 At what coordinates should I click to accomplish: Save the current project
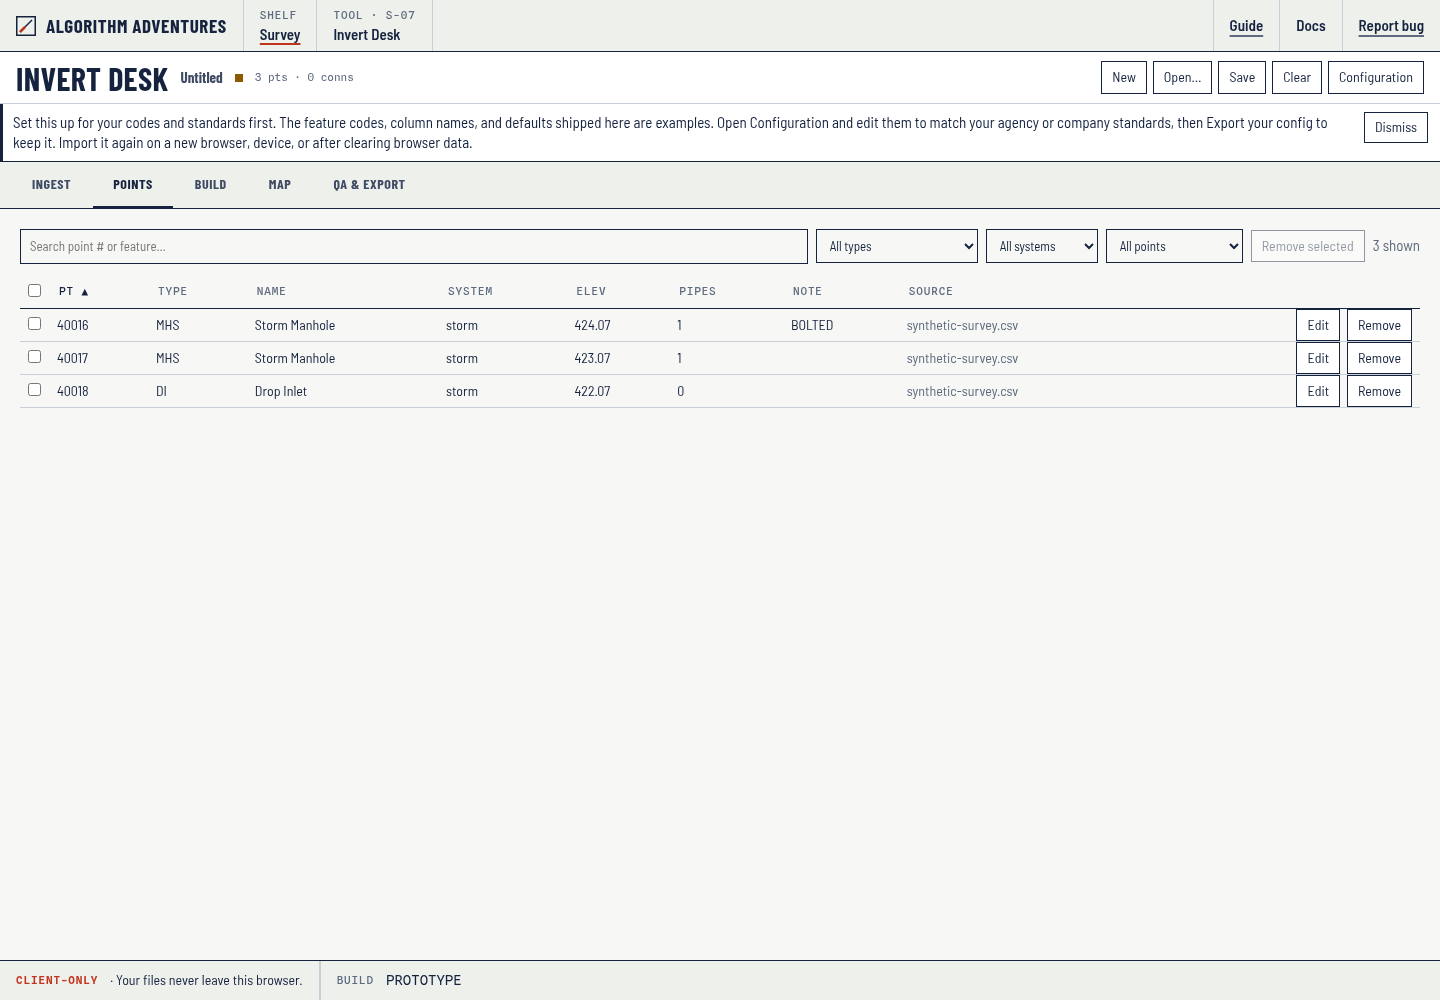[1242, 78]
